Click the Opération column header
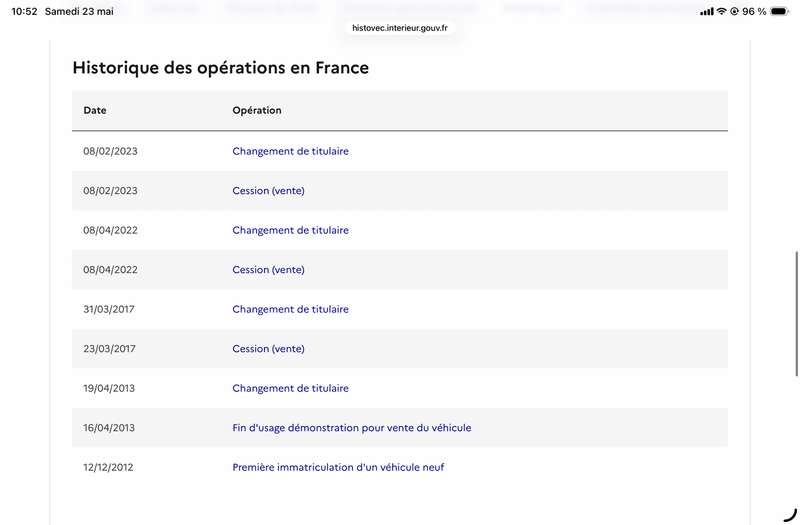The height and width of the screenshot is (525, 800). coord(257,110)
